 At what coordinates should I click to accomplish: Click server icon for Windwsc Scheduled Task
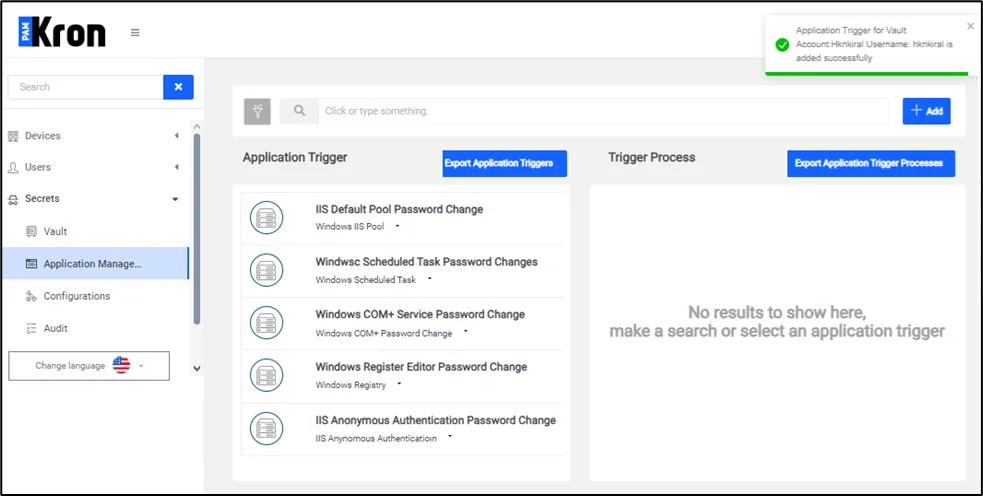[x=266, y=271]
